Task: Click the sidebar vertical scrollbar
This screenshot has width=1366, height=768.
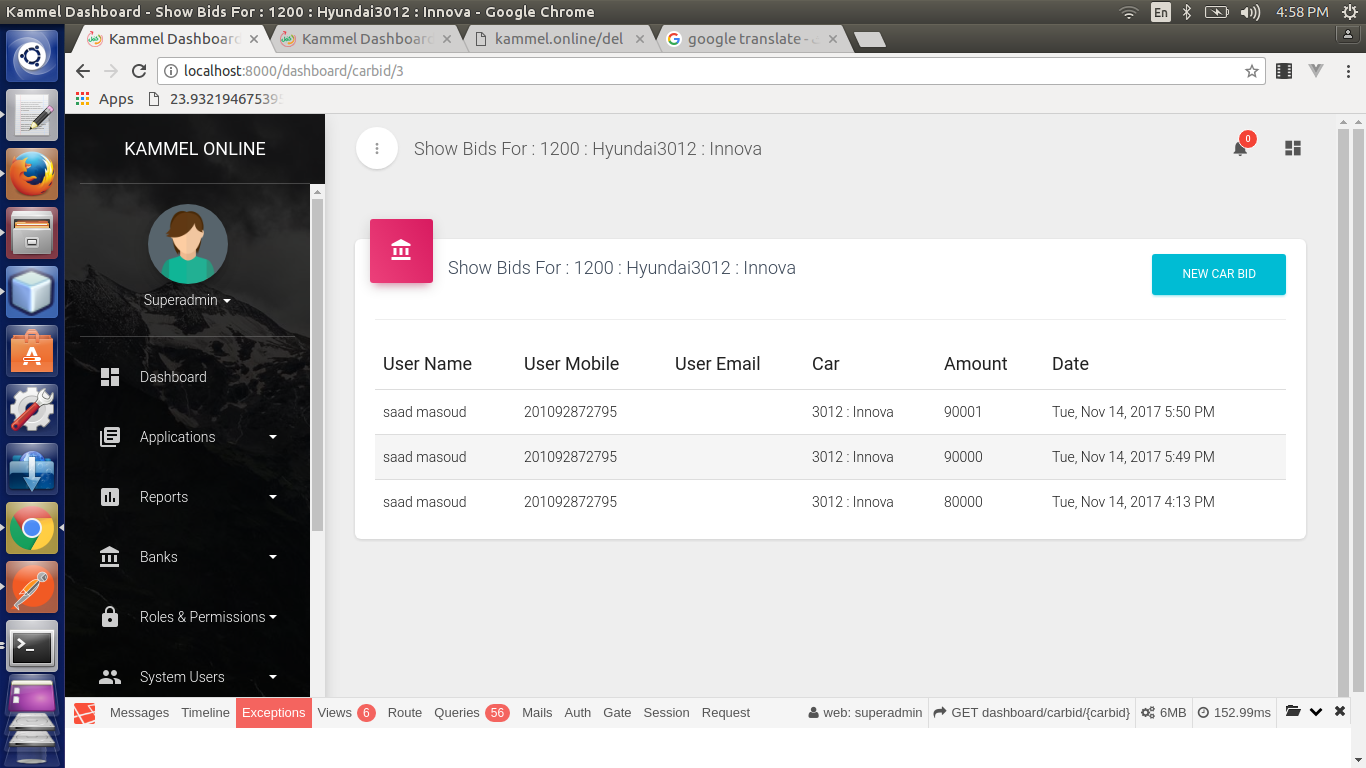Action: point(318,365)
